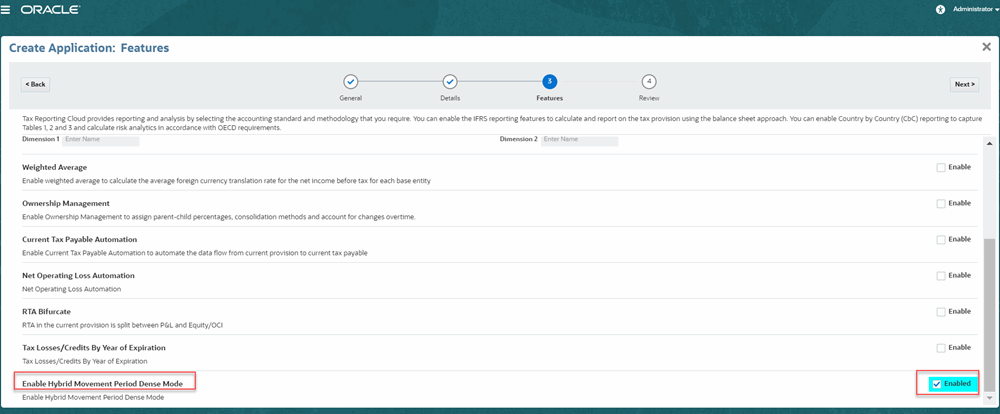Proceed with the Next button

(964, 84)
